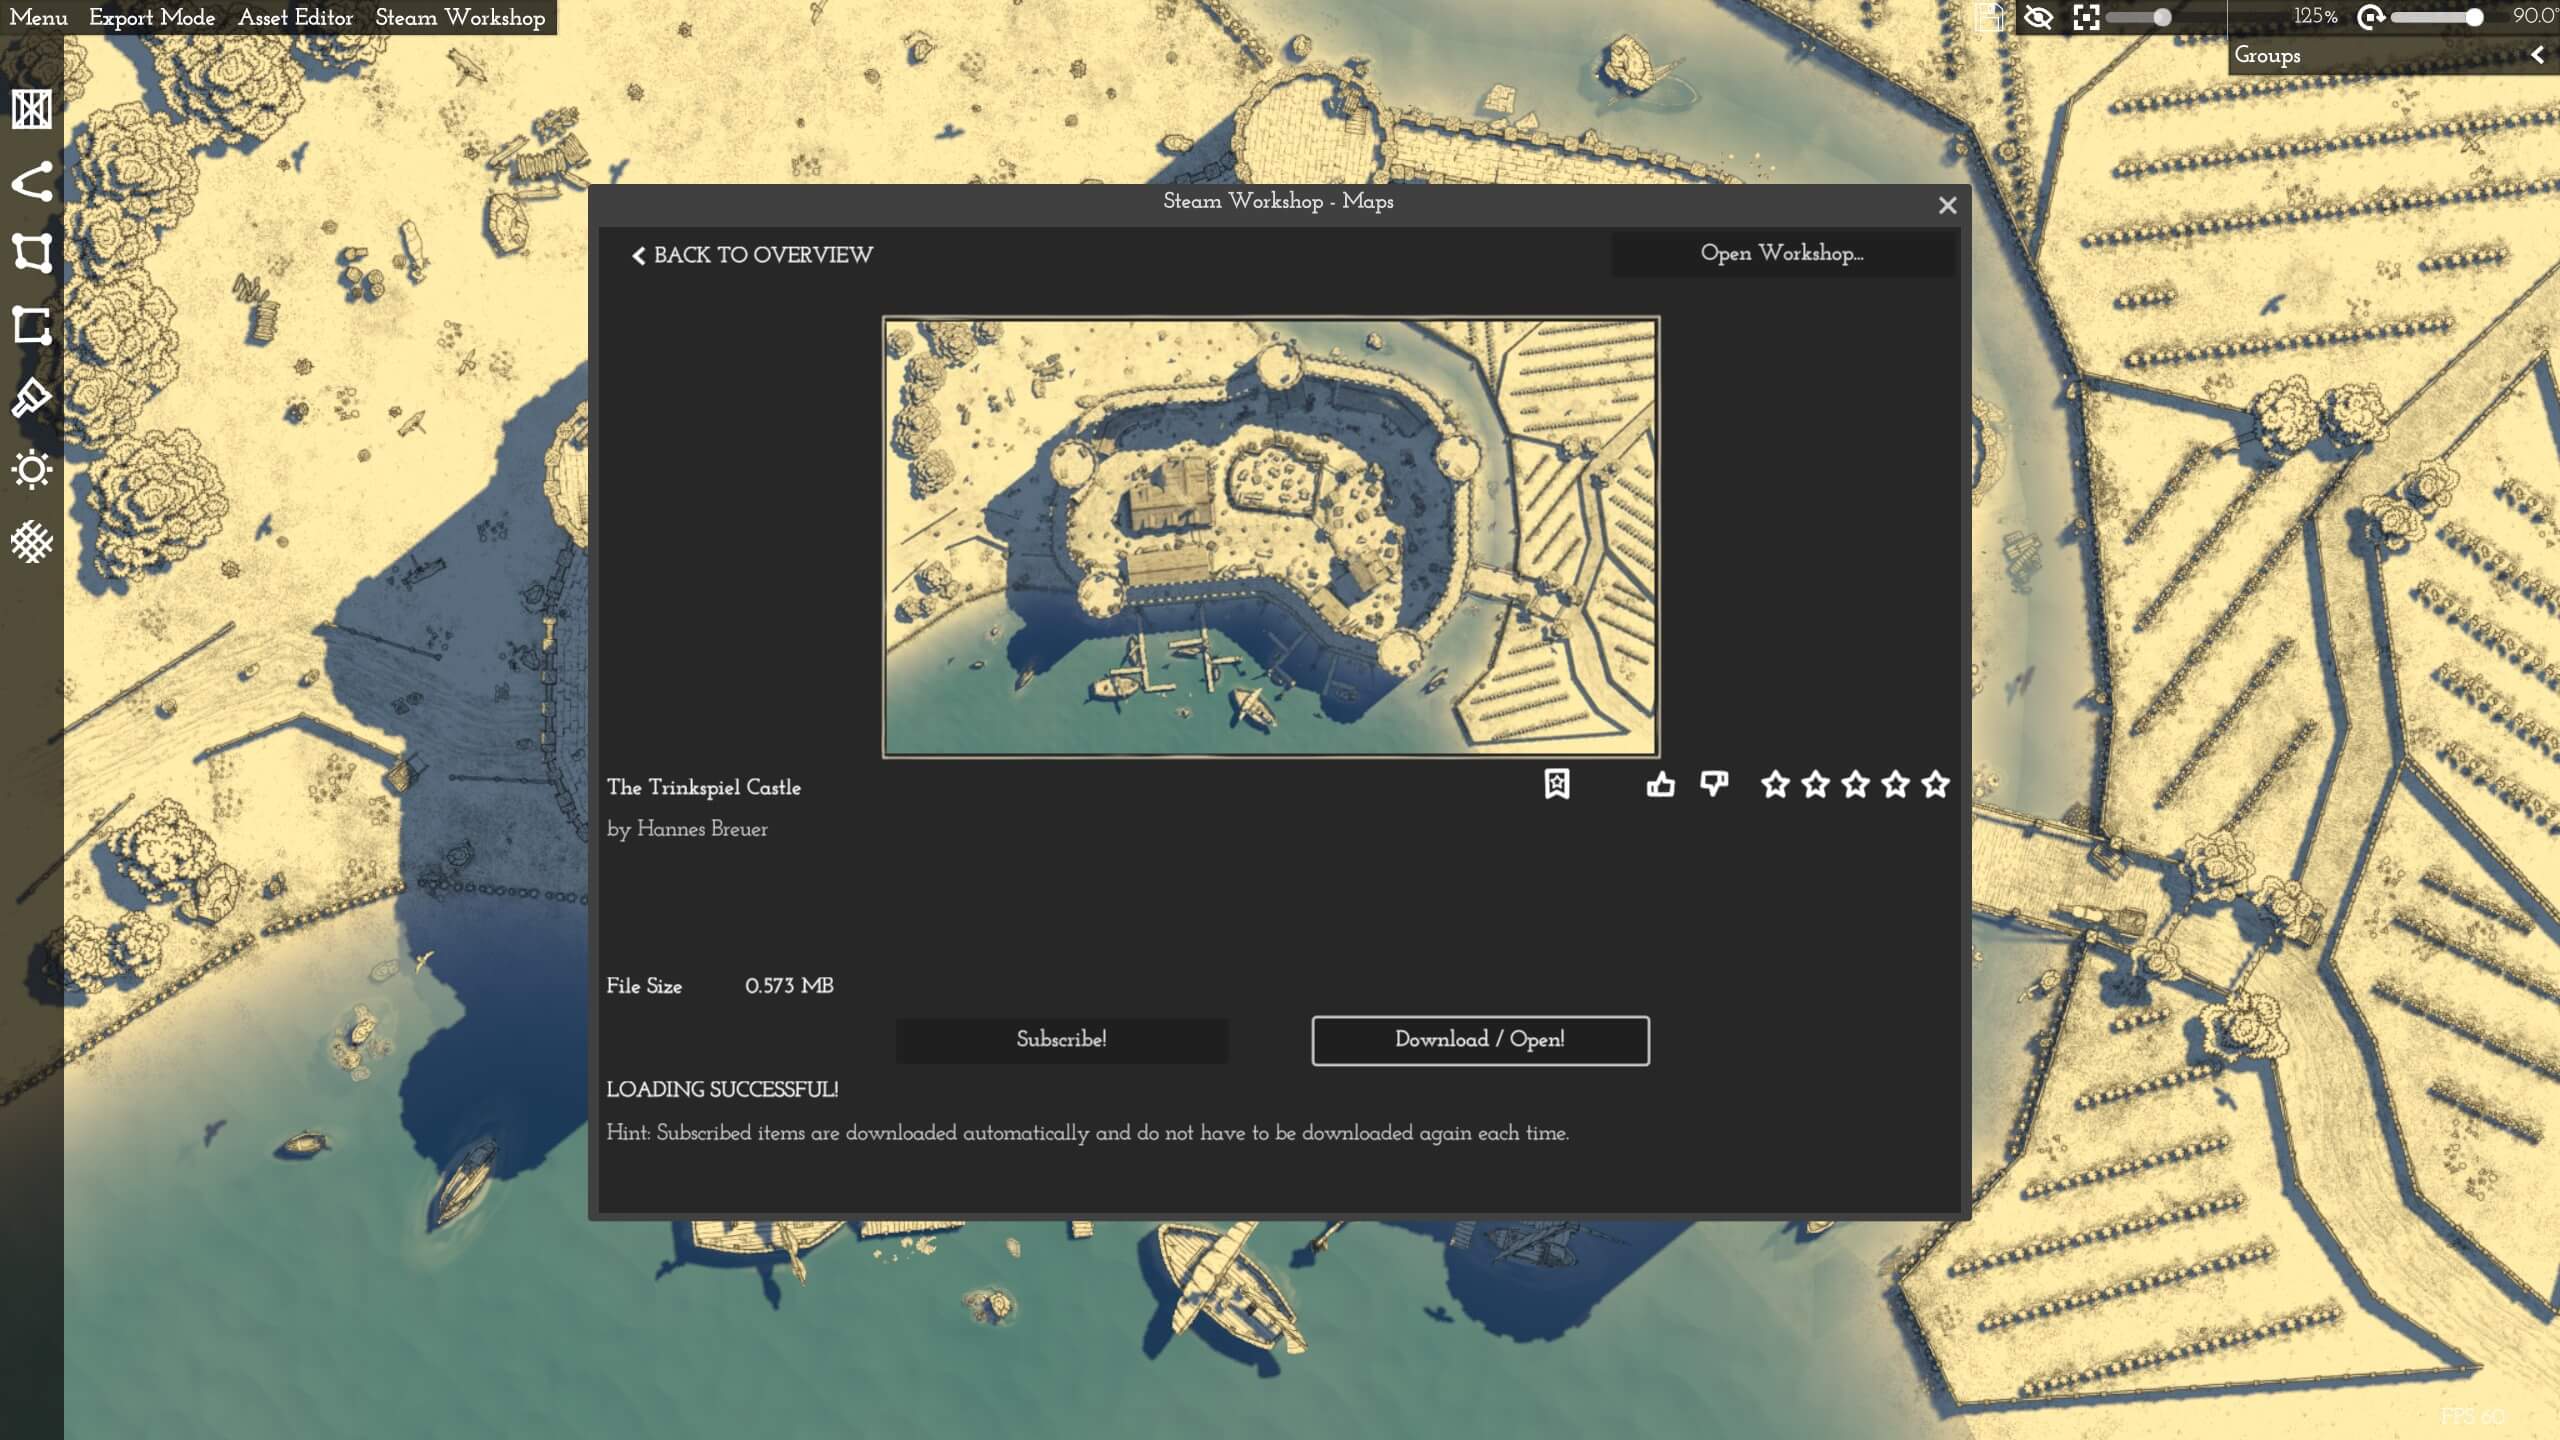
Task: Go back to overview
Action: pos(752,255)
